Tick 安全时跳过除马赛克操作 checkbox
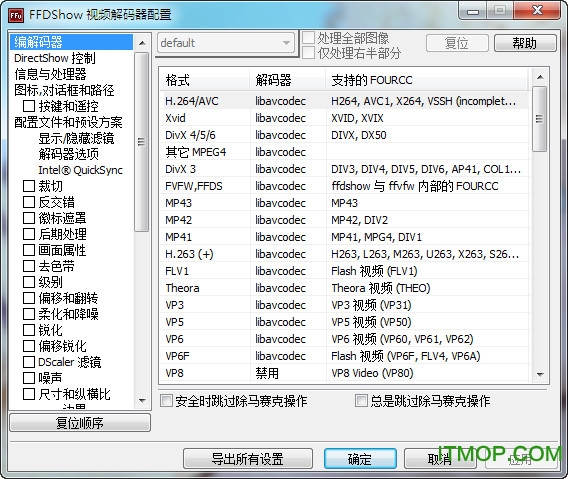Screen dimensions: 568x479 click(x=166, y=401)
